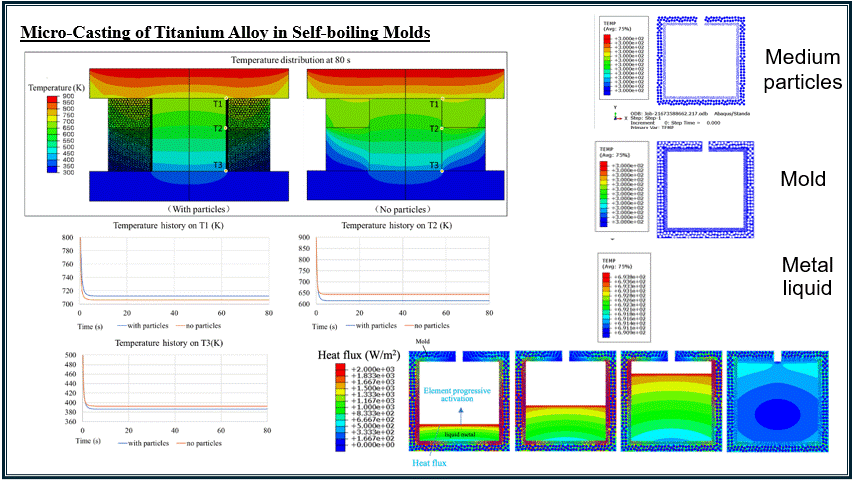Click the Micro-Casting of Titanium Alloy title
Image resolution: width=853 pixels, height=480 pixels.
pos(225,32)
